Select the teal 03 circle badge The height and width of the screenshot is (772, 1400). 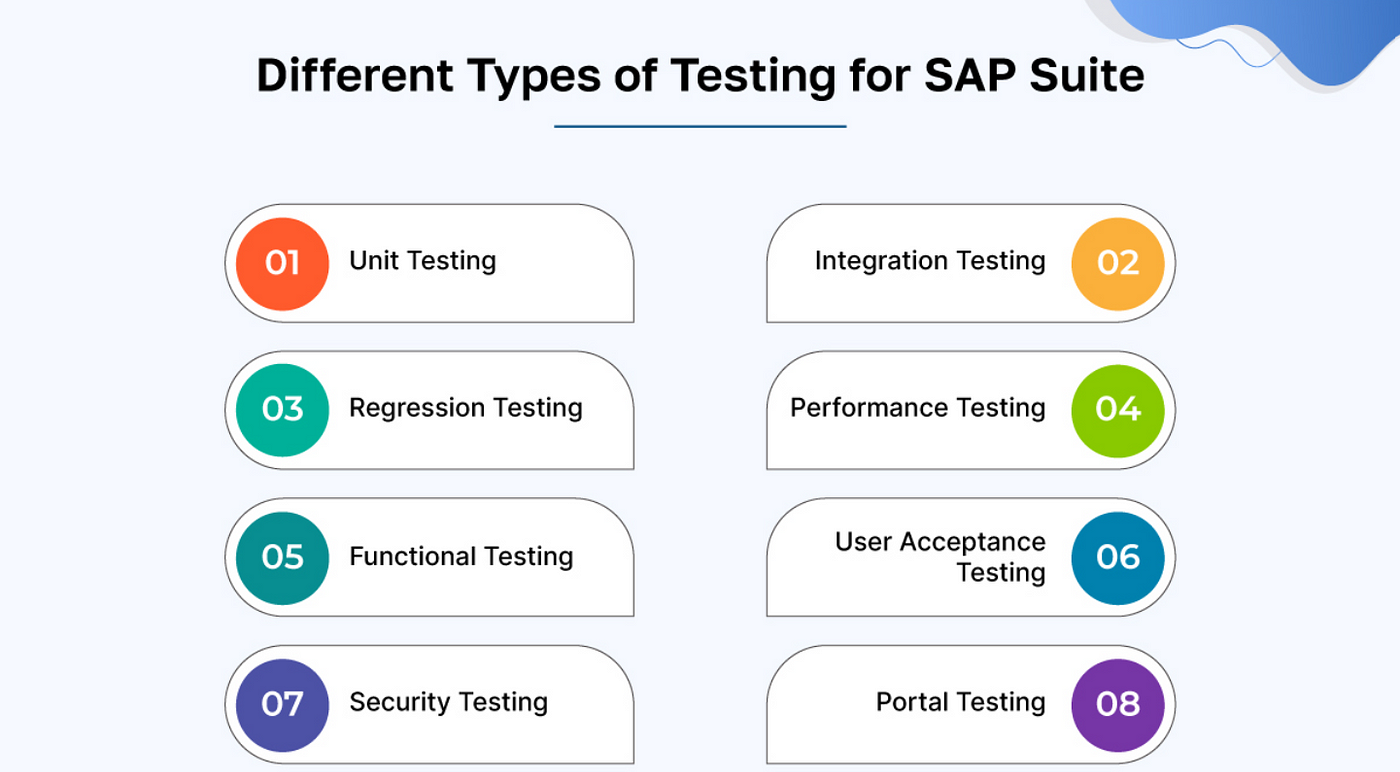pyautogui.click(x=282, y=410)
